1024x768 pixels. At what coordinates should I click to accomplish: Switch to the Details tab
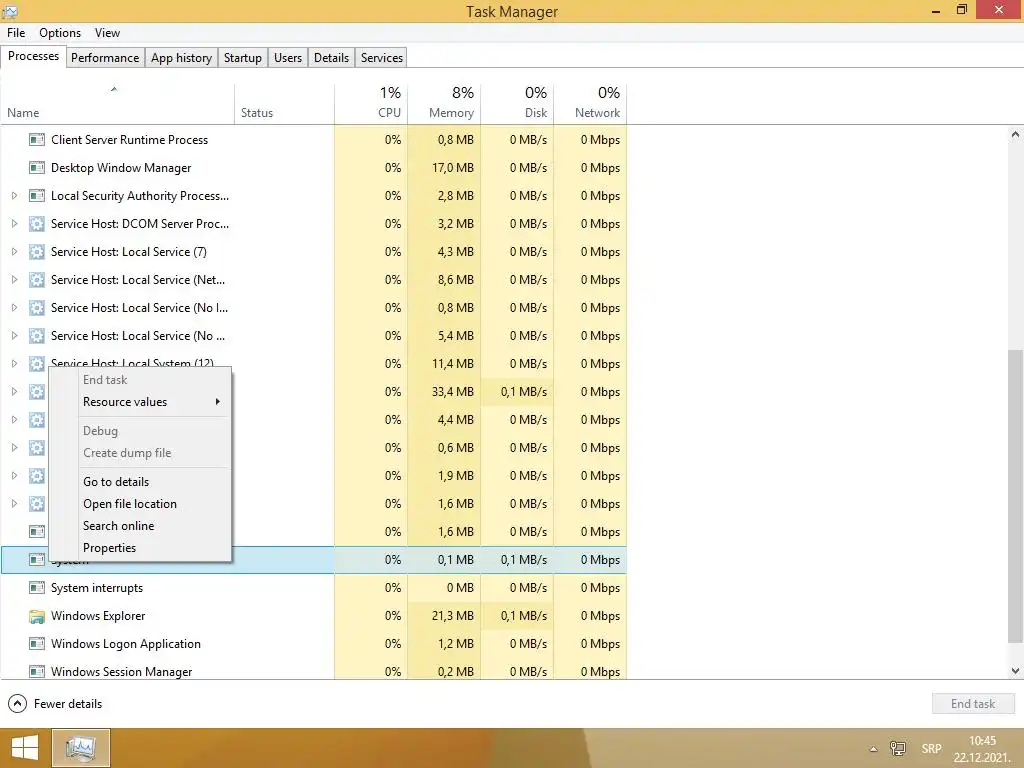coord(331,57)
